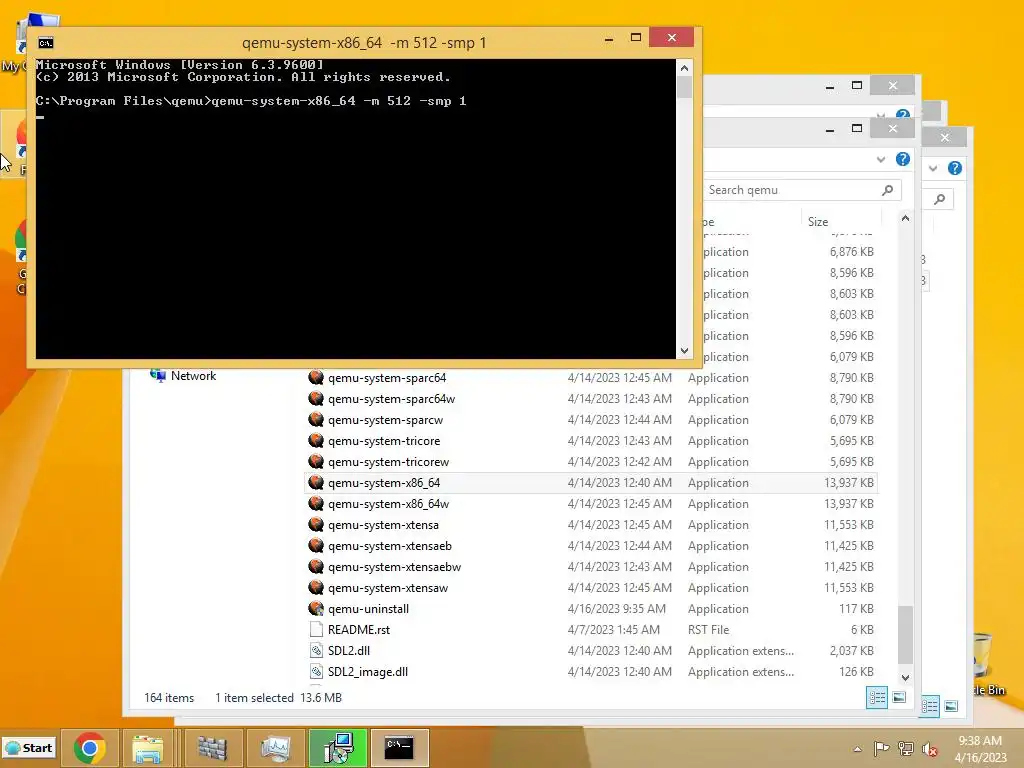Click the SDL2.dll file icon
Image resolution: width=1024 pixels, height=768 pixels.
[x=316, y=650]
